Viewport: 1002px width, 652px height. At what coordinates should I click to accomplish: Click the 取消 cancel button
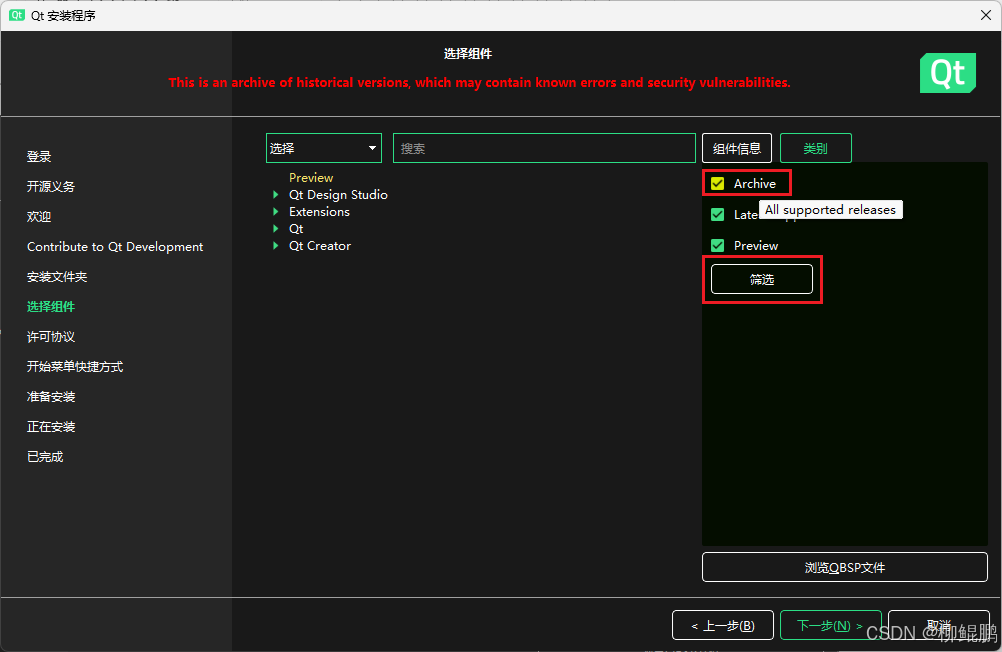938,626
